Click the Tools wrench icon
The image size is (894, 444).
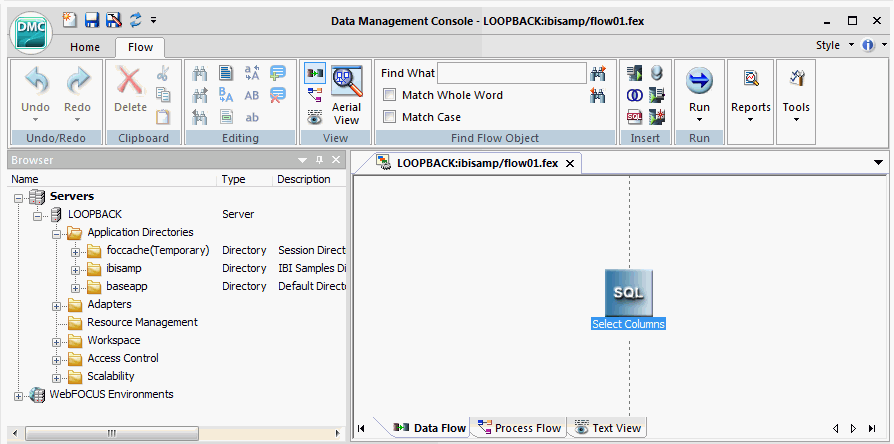(x=797, y=78)
